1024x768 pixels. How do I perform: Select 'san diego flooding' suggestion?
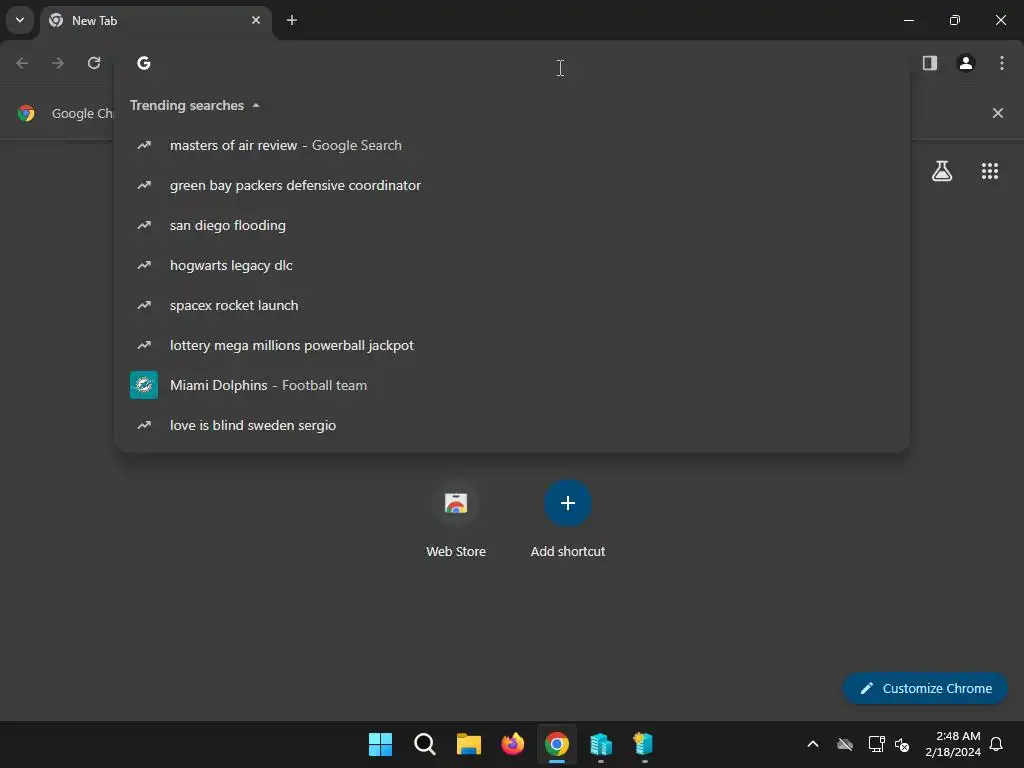pyautogui.click(x=512, y=225)
